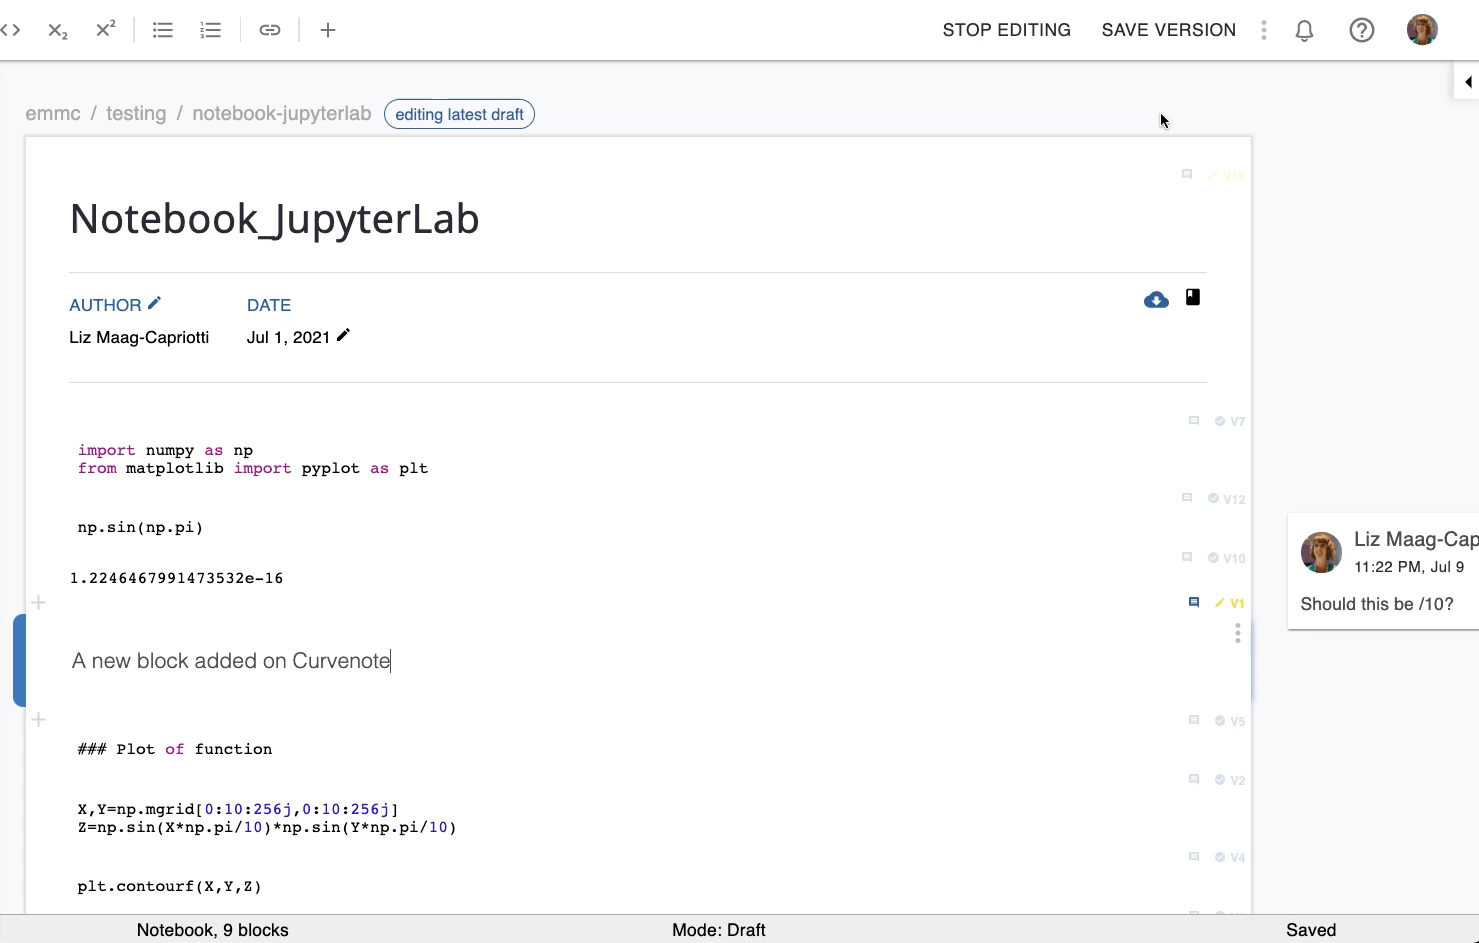Viewport: 1479px width, 943px height.
Task: Open the comment icon on the V1 block
Action: click(1194, 602)
